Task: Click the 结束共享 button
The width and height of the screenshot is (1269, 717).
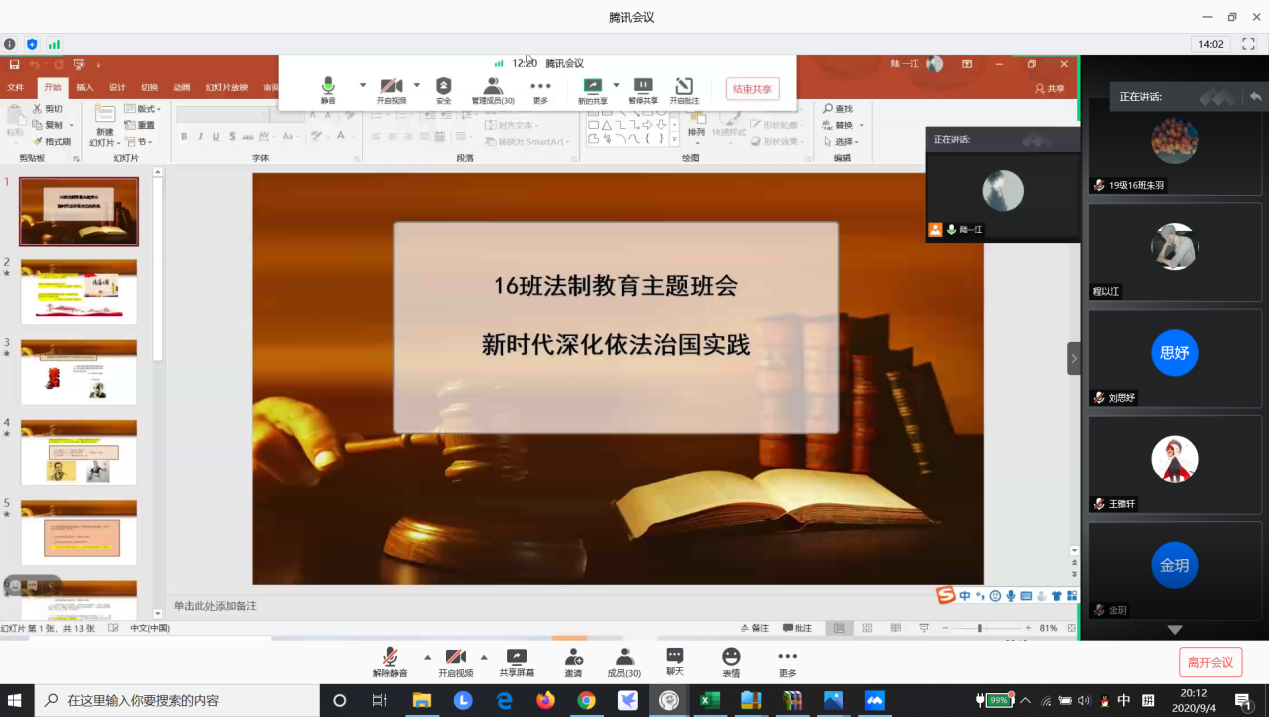Action: point(752,89)
